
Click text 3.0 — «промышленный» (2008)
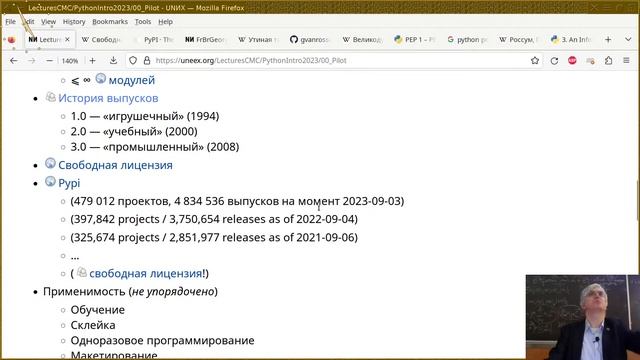[x=155, y=147]
